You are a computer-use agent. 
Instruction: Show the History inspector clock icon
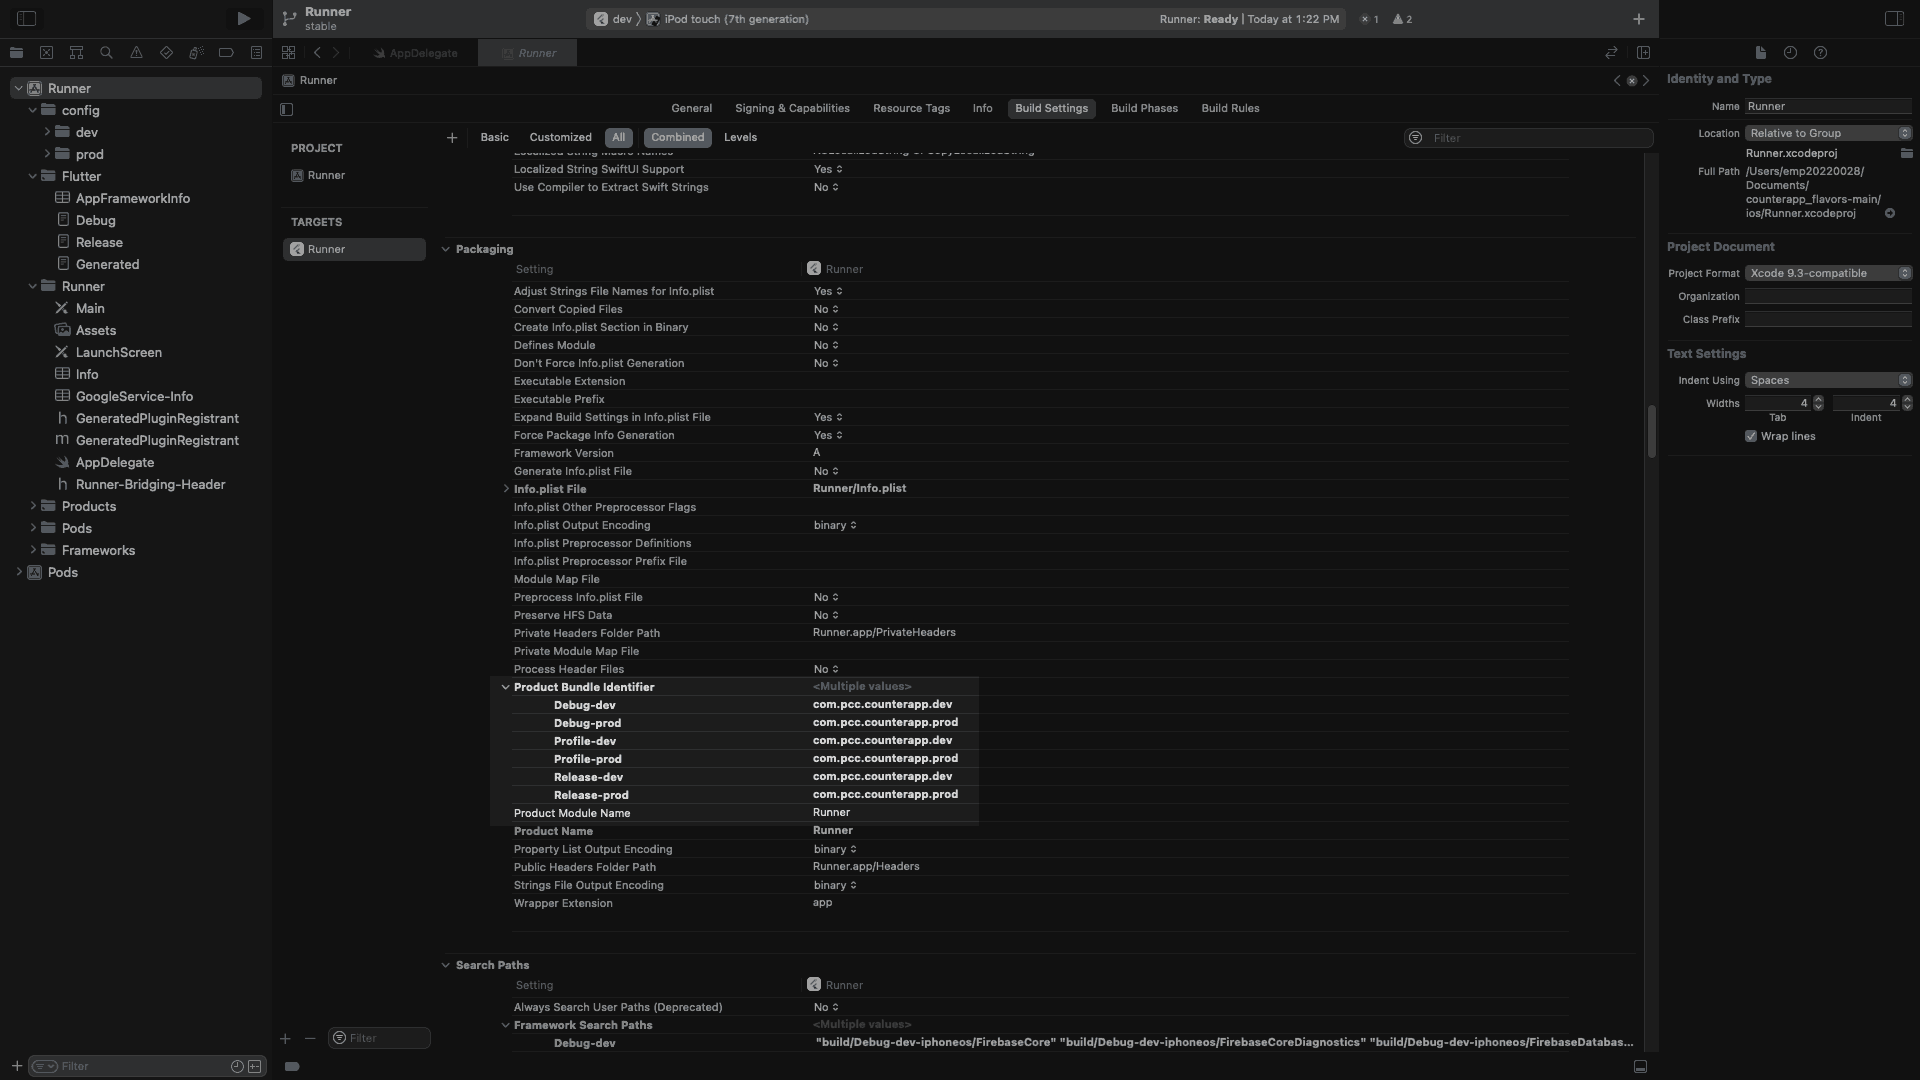coord(1790,52)
